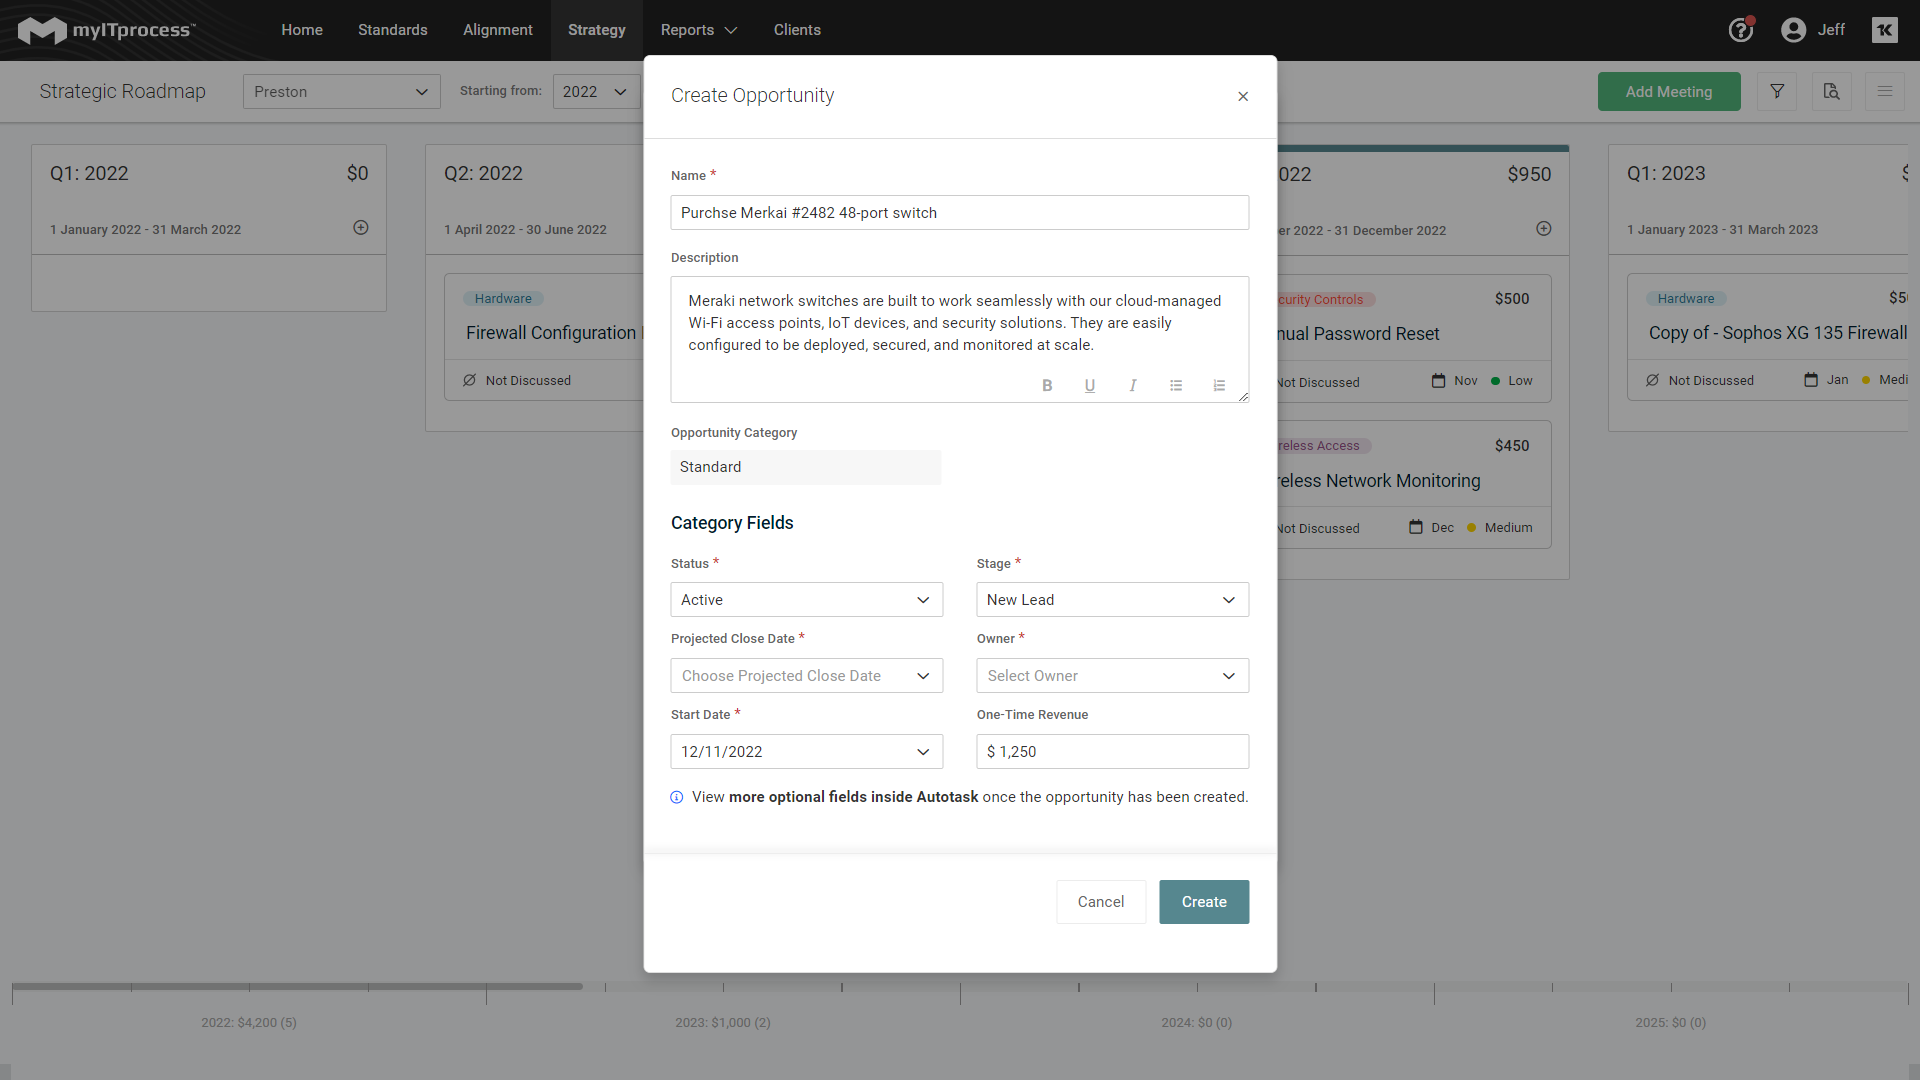Insert bulleted list in Description
The image size is (1920, 1080).
pos(1176,385)
